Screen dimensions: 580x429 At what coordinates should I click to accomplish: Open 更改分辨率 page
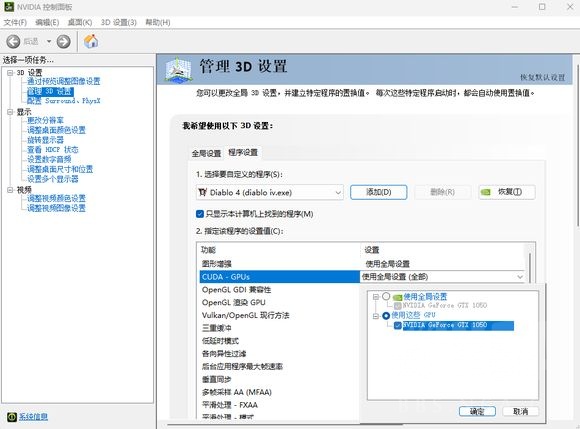coord(45,120)
